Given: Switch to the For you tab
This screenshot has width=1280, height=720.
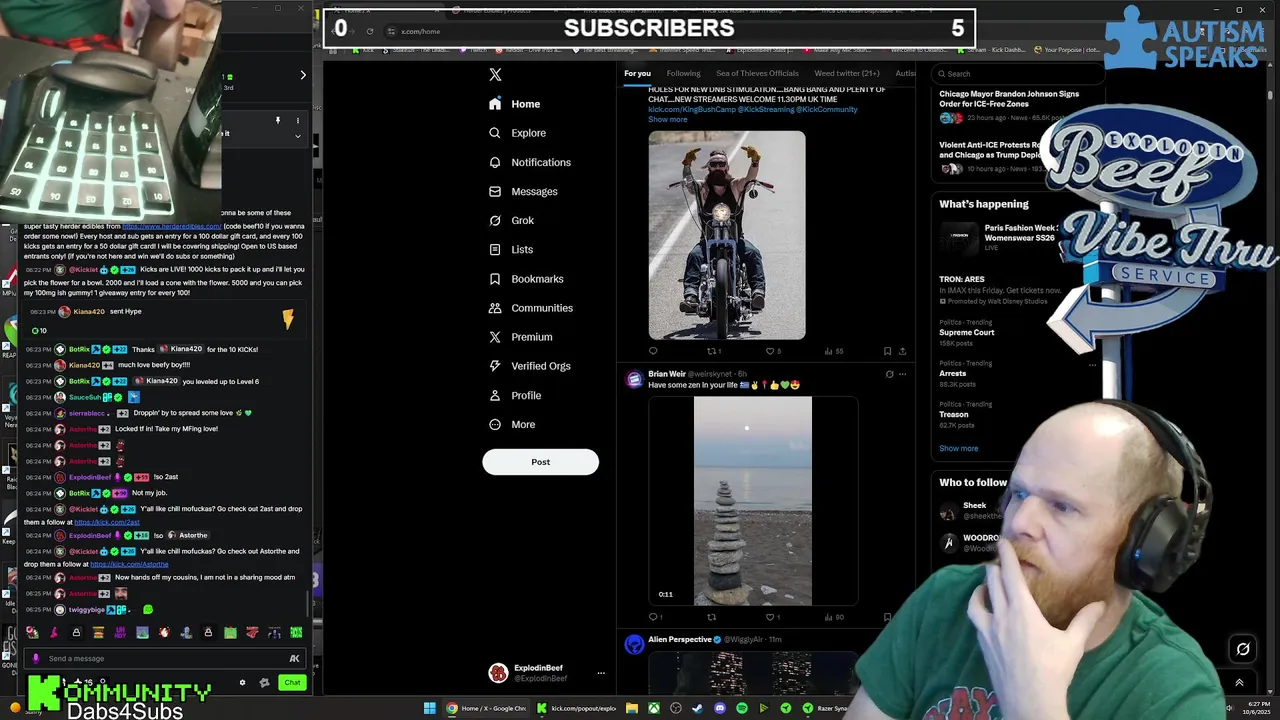Looking at the screenshot, I should click(x=637, y=73).
